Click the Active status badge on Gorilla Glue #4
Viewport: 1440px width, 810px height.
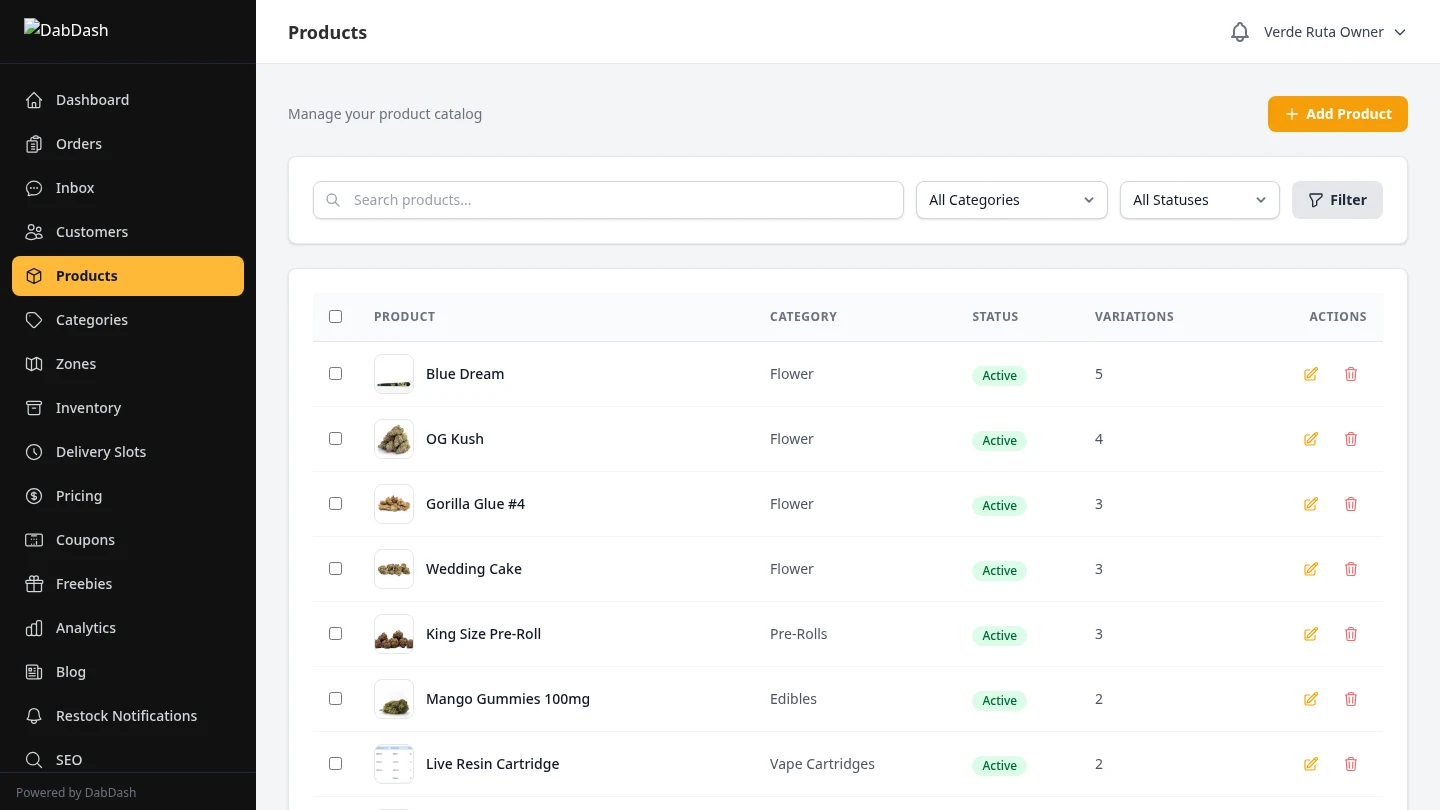(x=999, y=505)
